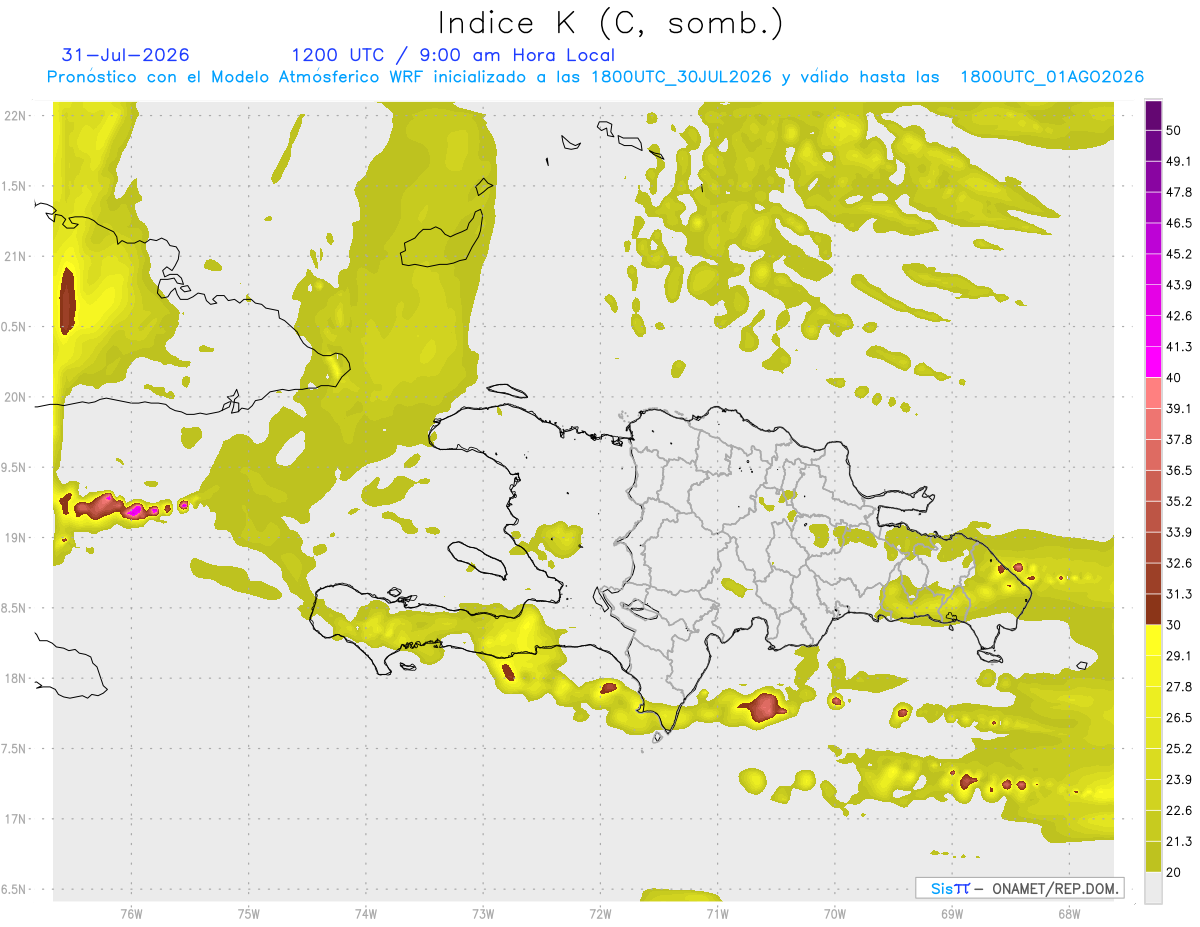
Task: Click the "33.9" color scale label
Action: pos(1179,532)
